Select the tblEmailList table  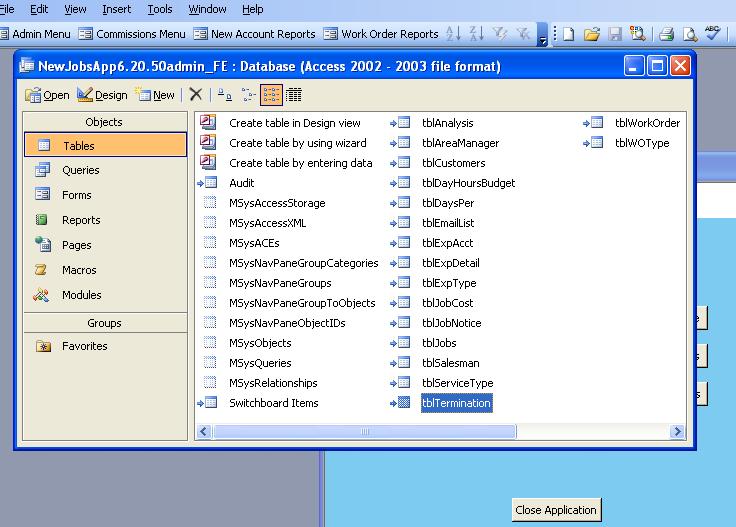pyautogui.click(x=448, y=223)
